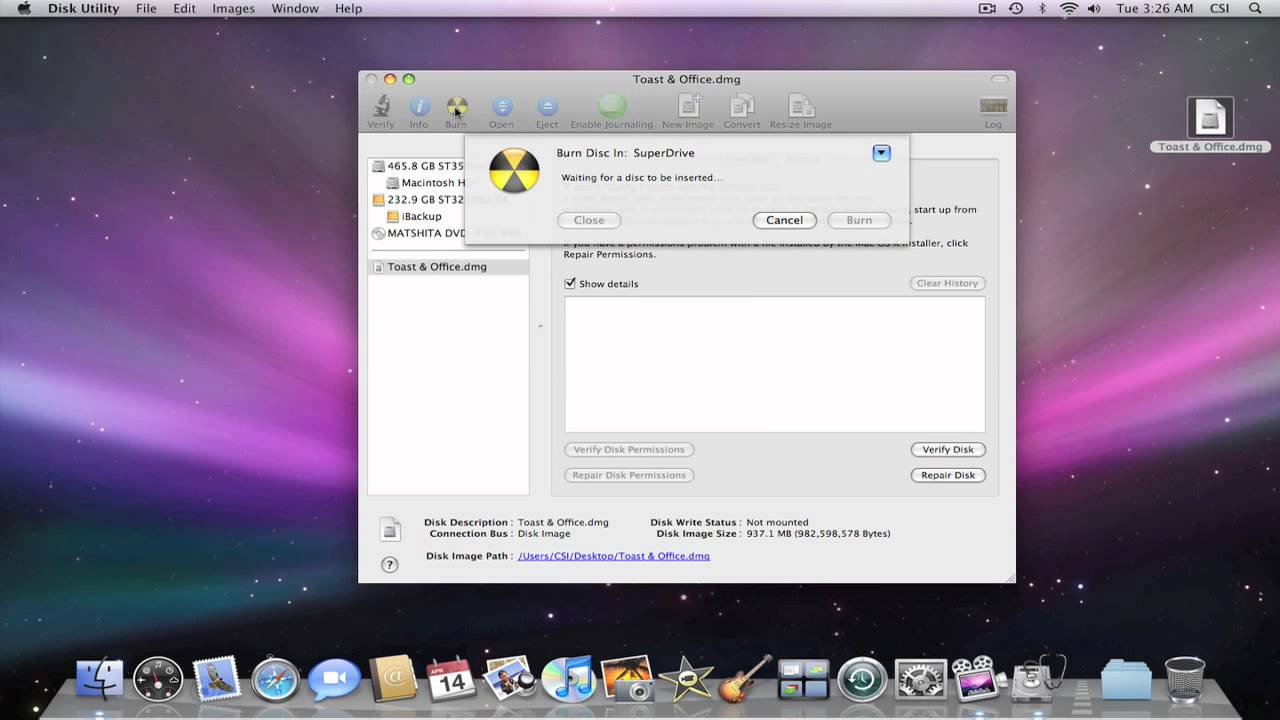Launch GarageBand guitar icon in Dock
The width and height of the screenshot is (1280, 720).
[745, 679]
